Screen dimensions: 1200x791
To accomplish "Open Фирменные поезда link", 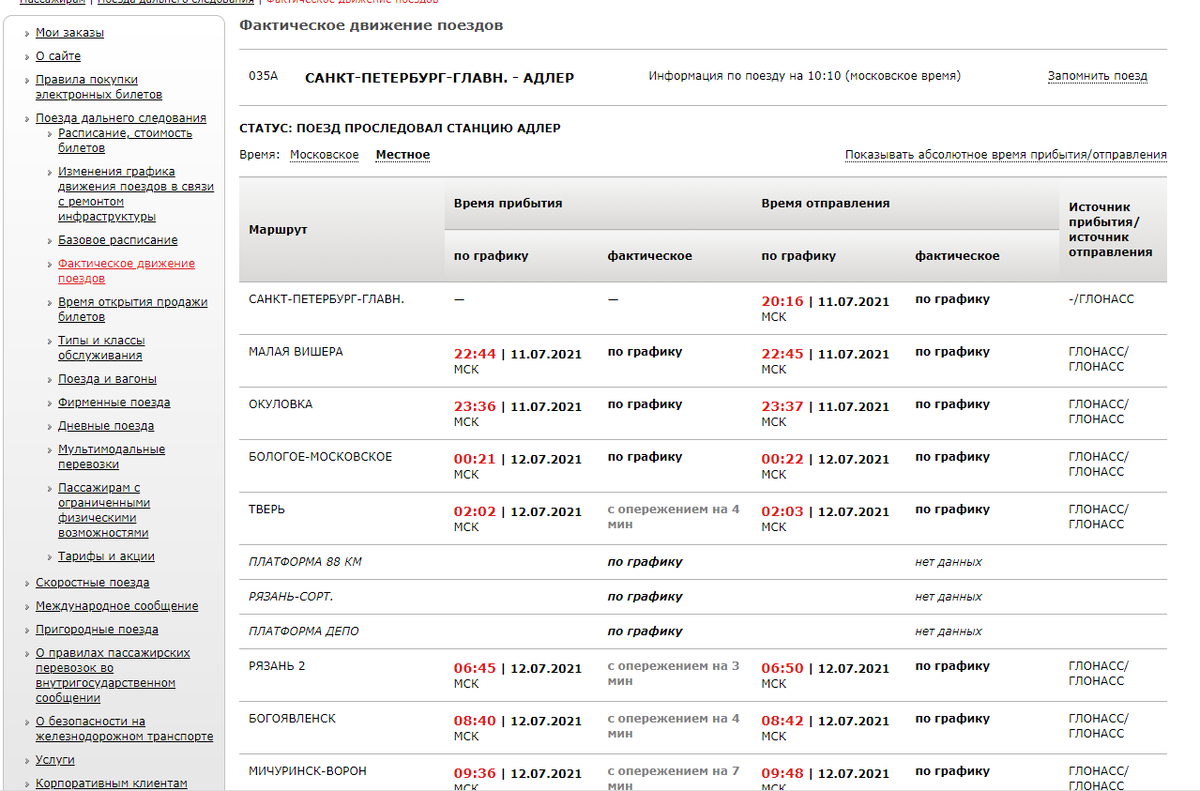I will [114, 402].
